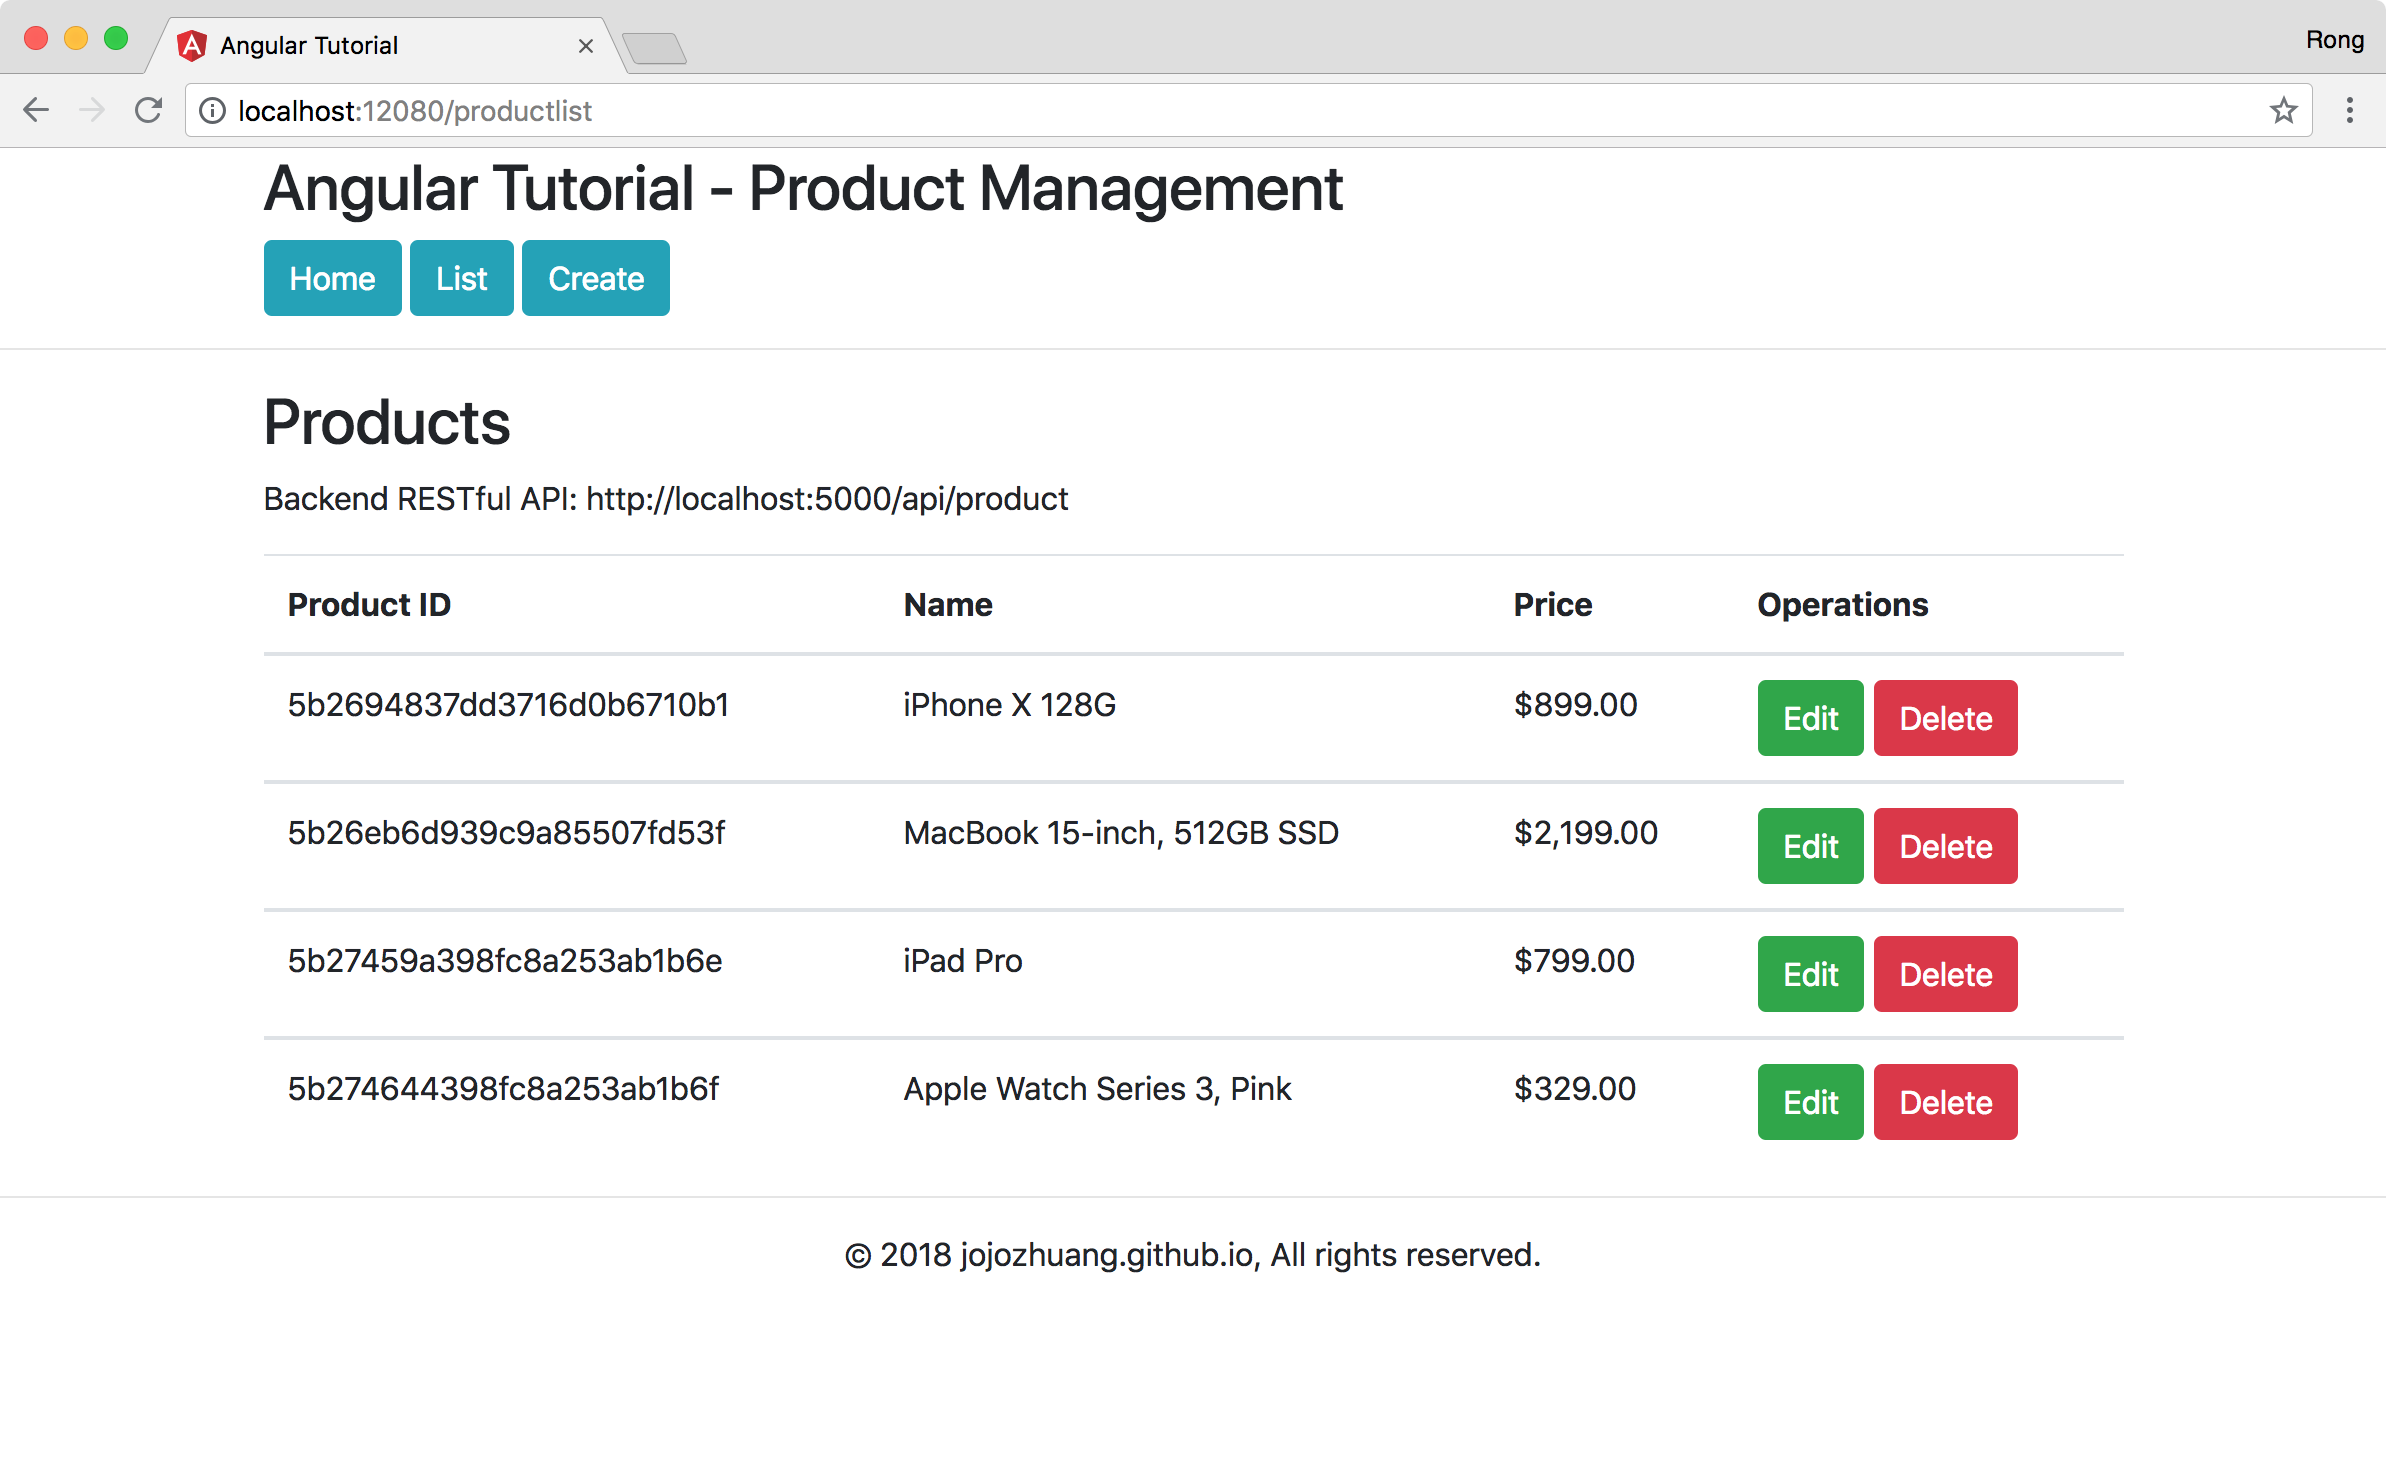The width and height of the screenshot is (2386, 1458).
Task: Click the Products heading
Action: tap(387, 422)
